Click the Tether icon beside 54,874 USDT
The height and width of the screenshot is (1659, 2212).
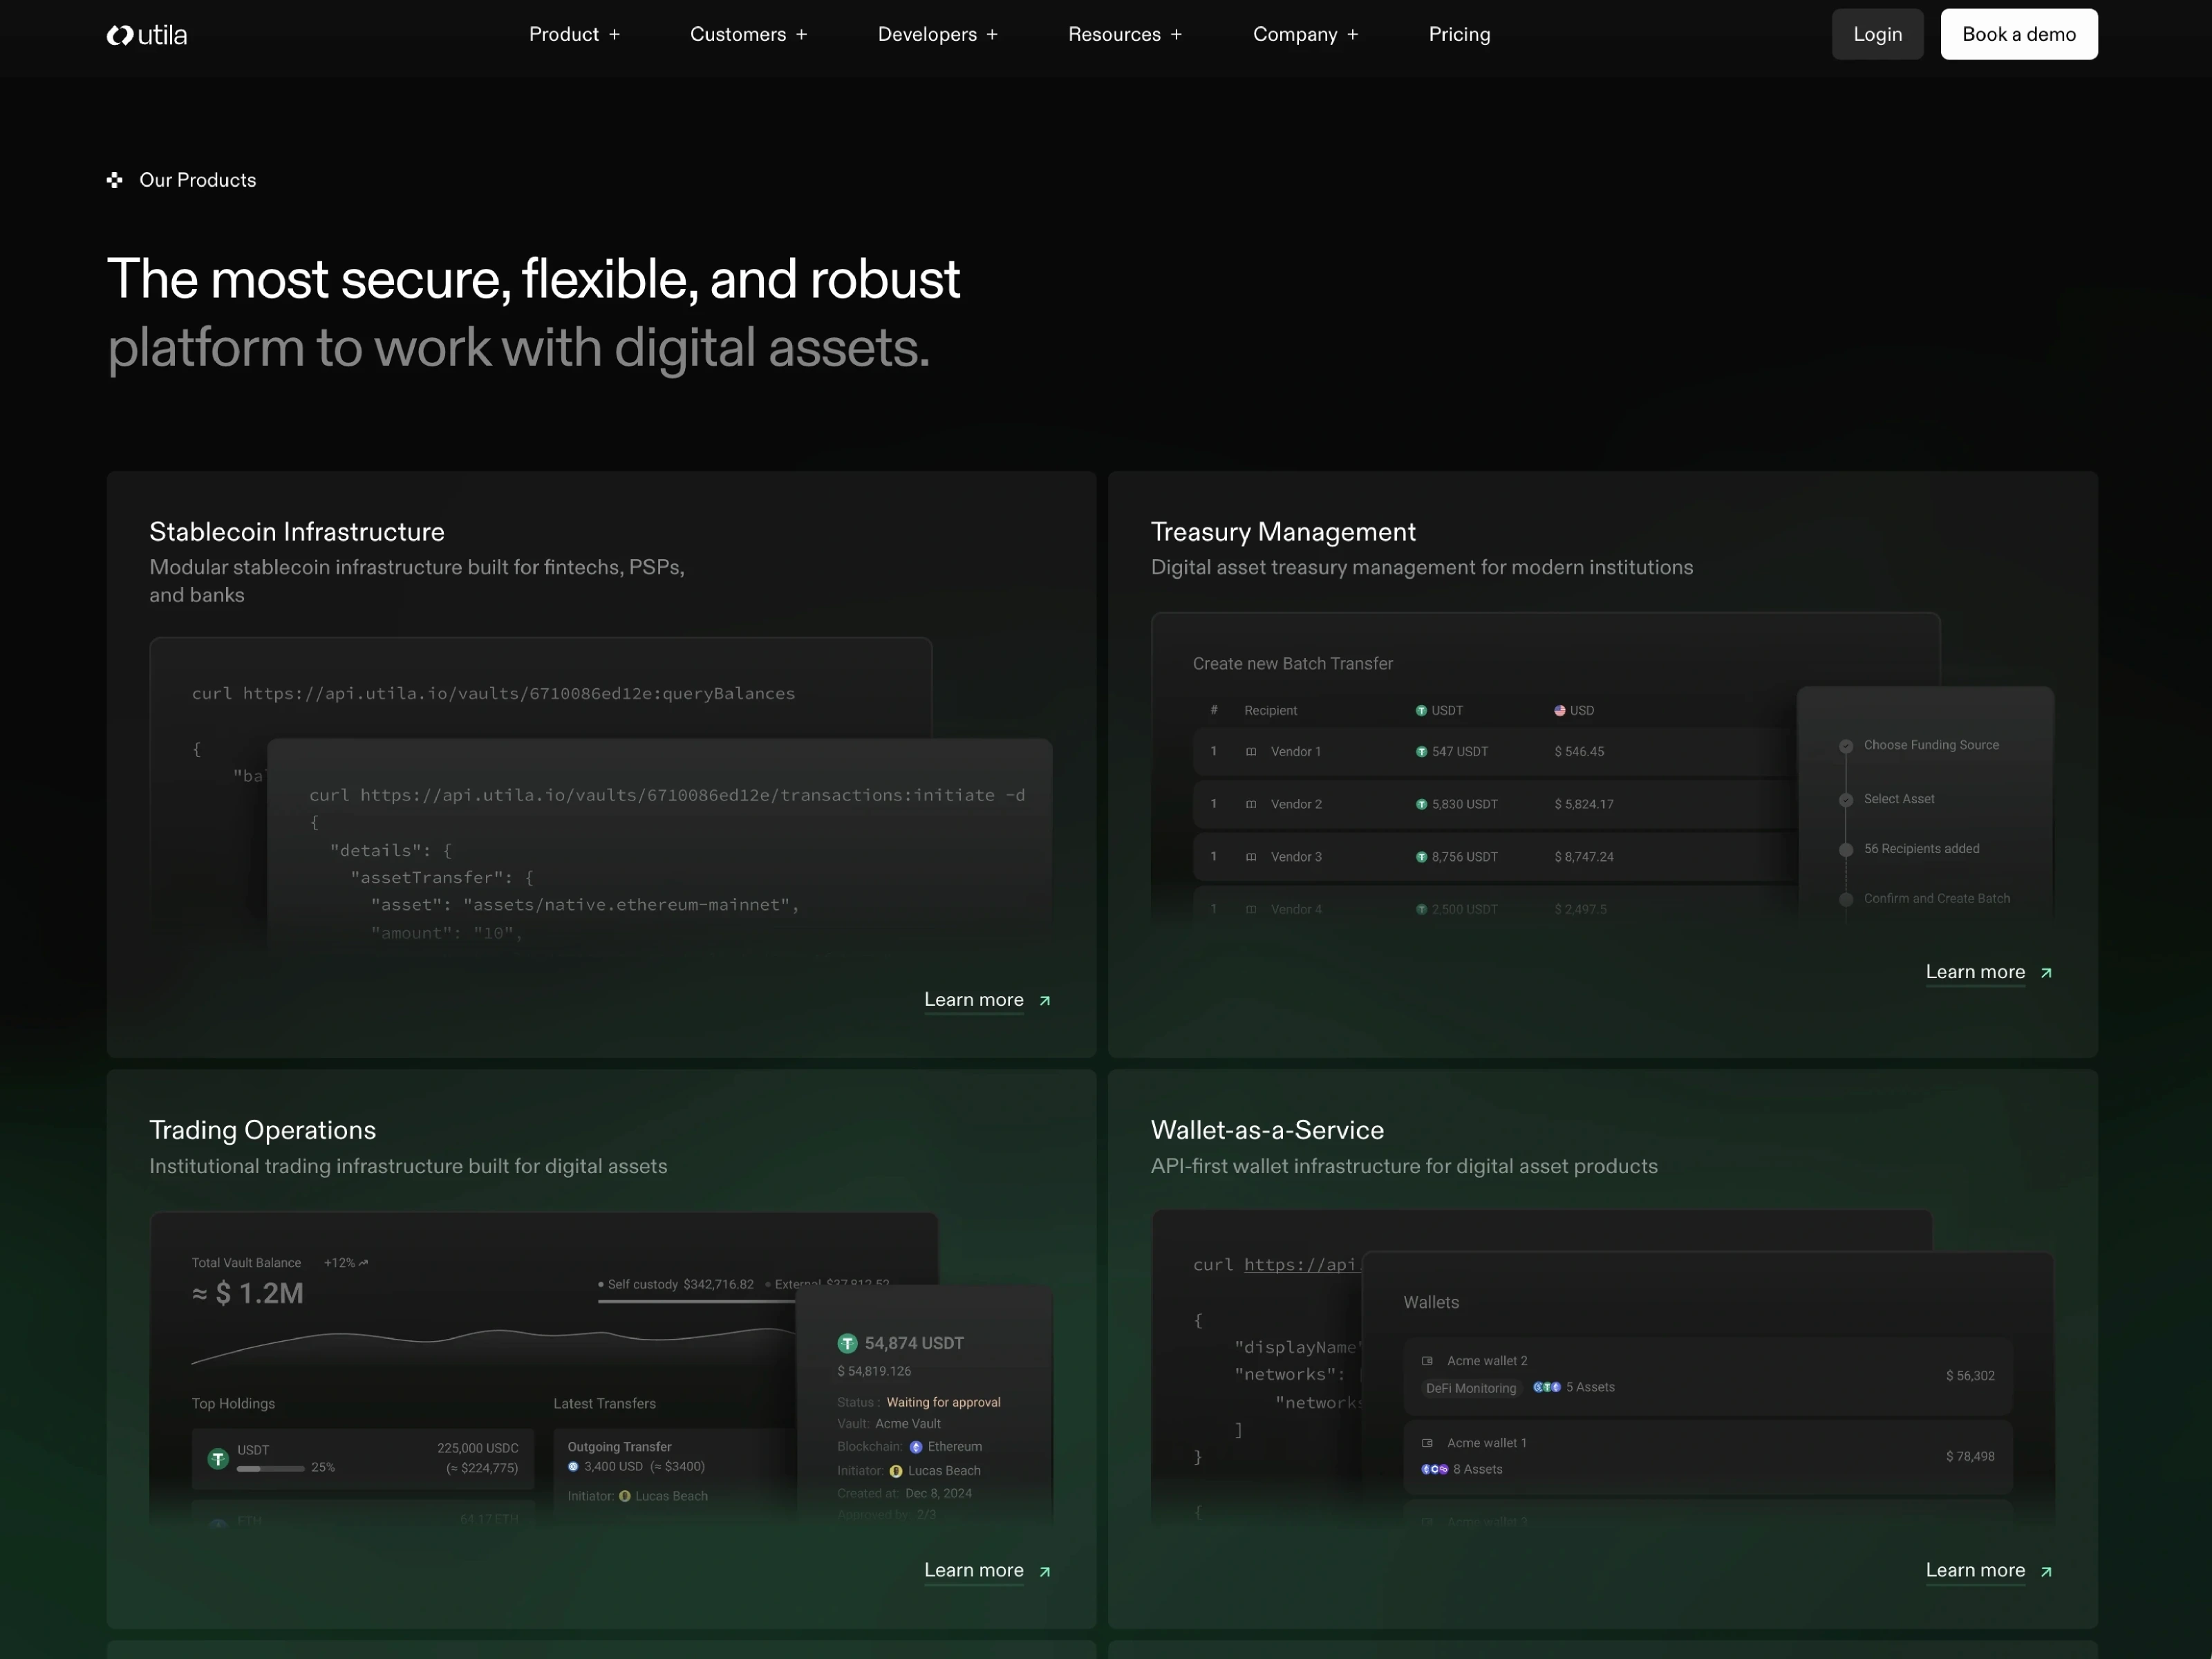848,1344
